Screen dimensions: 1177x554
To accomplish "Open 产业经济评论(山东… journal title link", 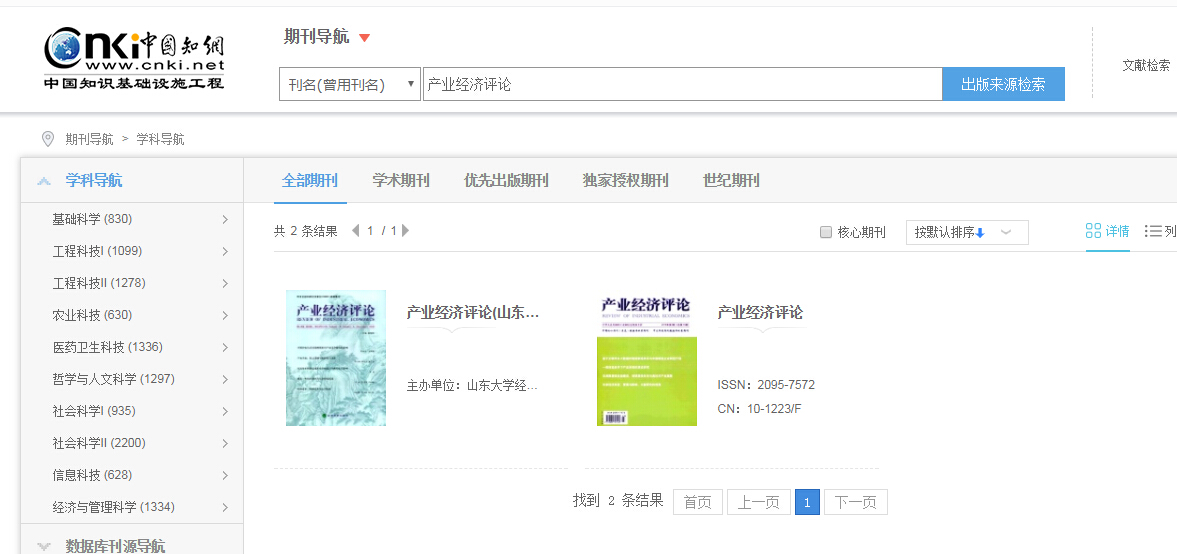I will point(473,312).
